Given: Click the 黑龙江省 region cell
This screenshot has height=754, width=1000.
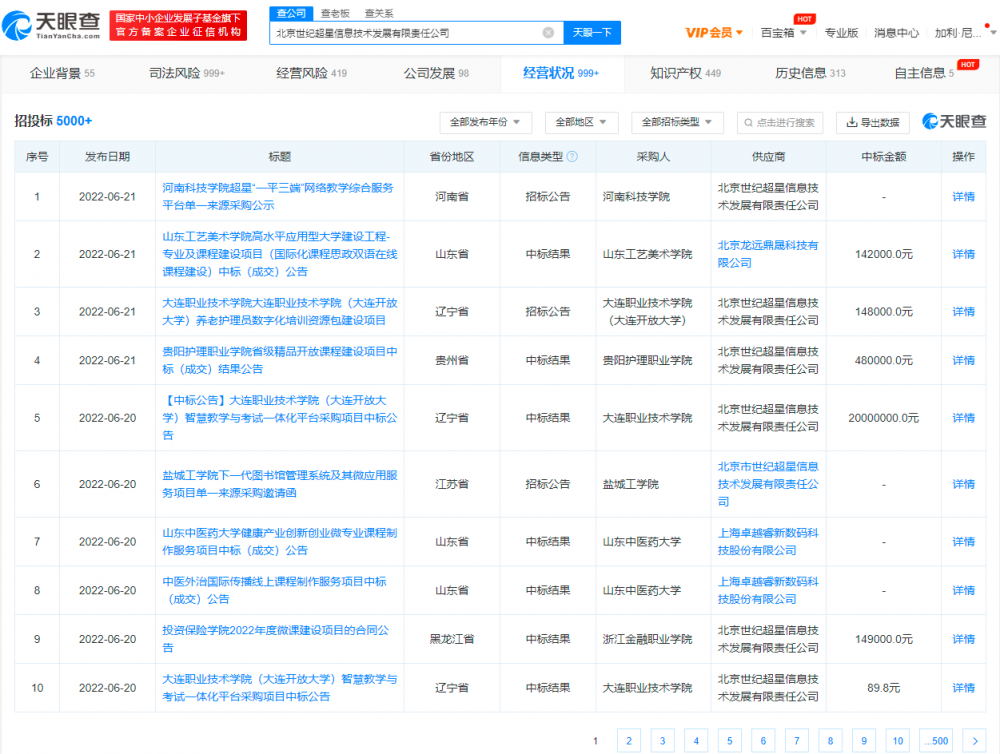Looking at the screenshot, I should 452,639.
